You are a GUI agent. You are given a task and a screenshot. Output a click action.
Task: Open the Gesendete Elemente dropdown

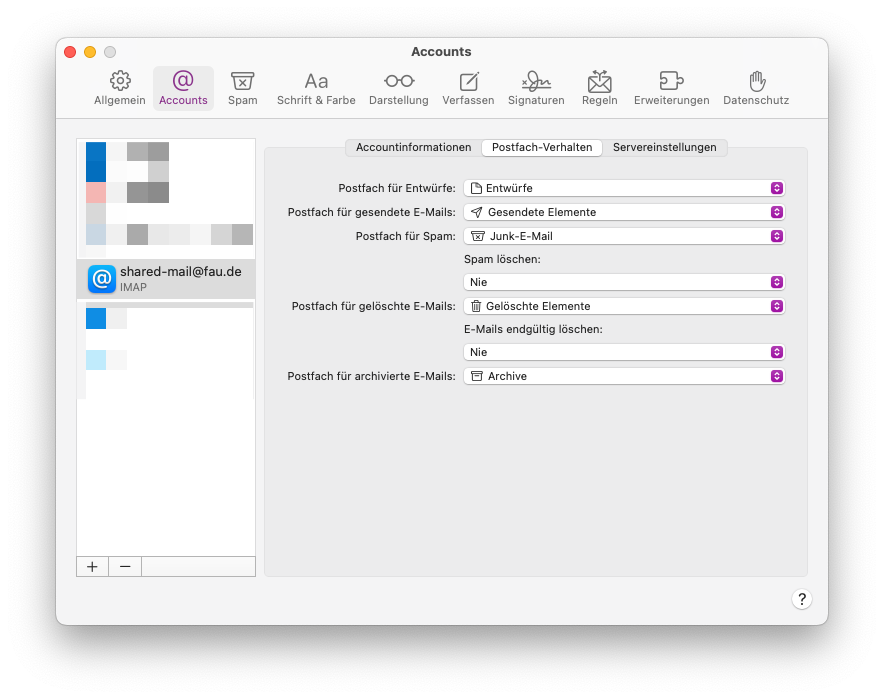click(624, 212)
